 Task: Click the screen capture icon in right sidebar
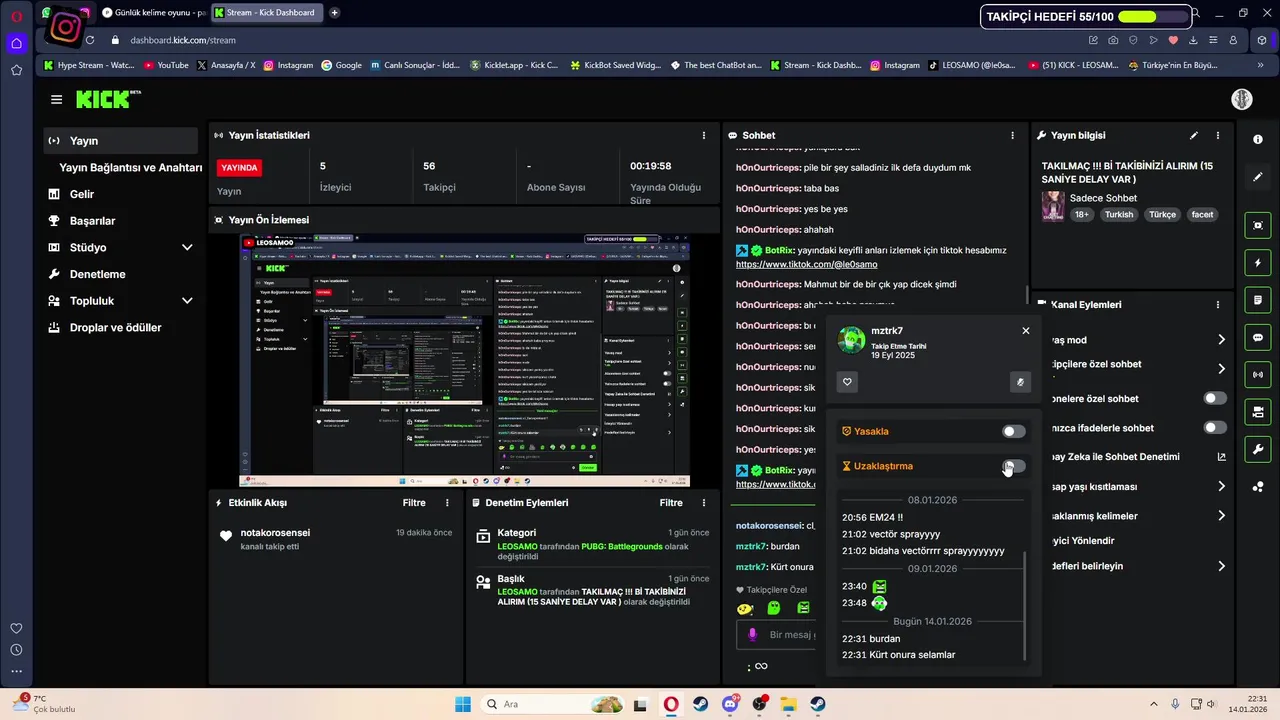(1258, 226)
